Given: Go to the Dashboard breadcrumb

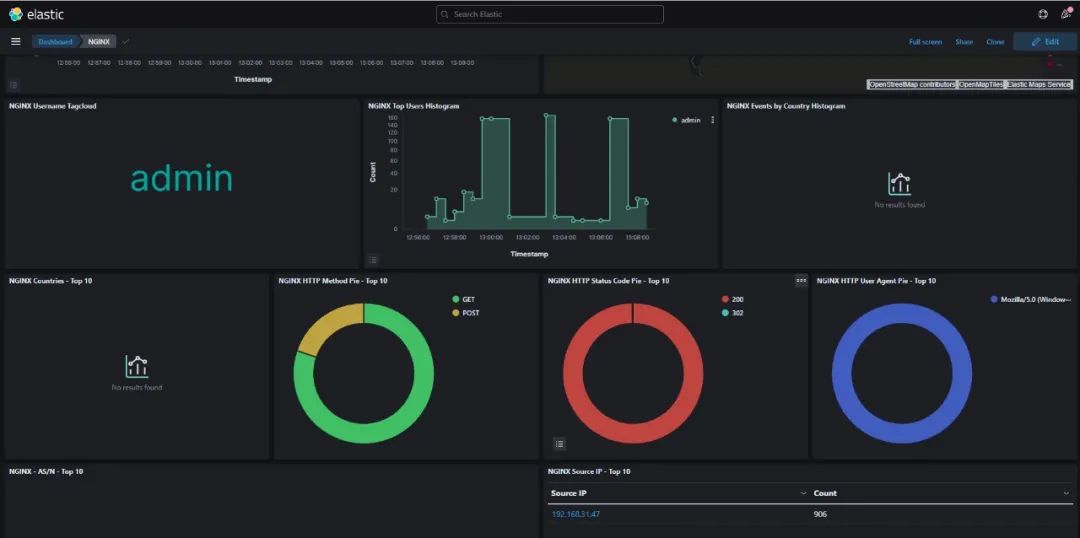Looking at the screenshot, I should 55,41.
